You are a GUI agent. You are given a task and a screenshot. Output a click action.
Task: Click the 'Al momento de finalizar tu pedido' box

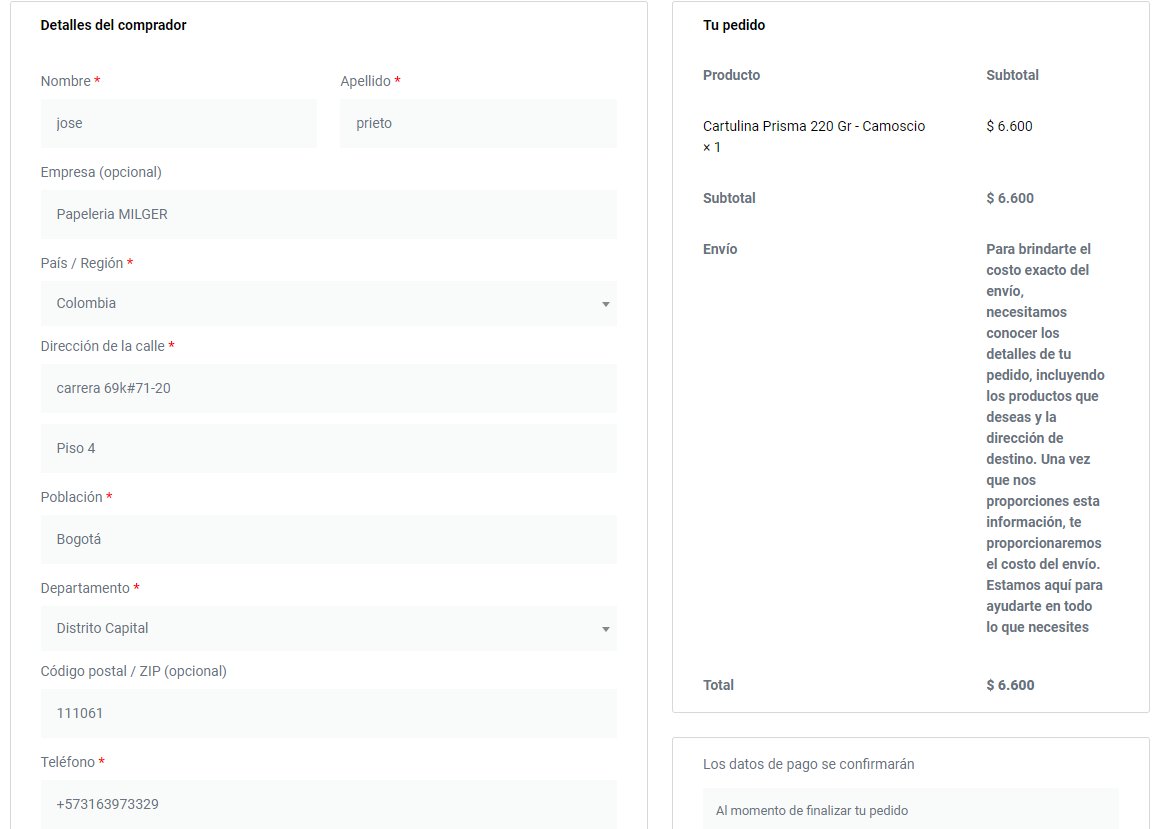(x=910, y=810)
